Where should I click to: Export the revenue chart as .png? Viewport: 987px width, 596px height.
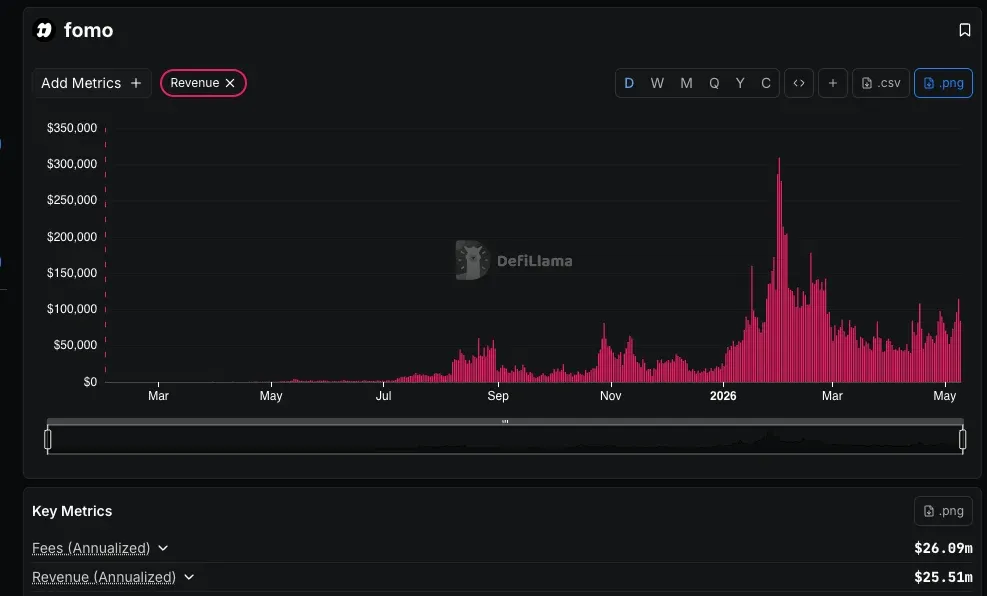943,83
